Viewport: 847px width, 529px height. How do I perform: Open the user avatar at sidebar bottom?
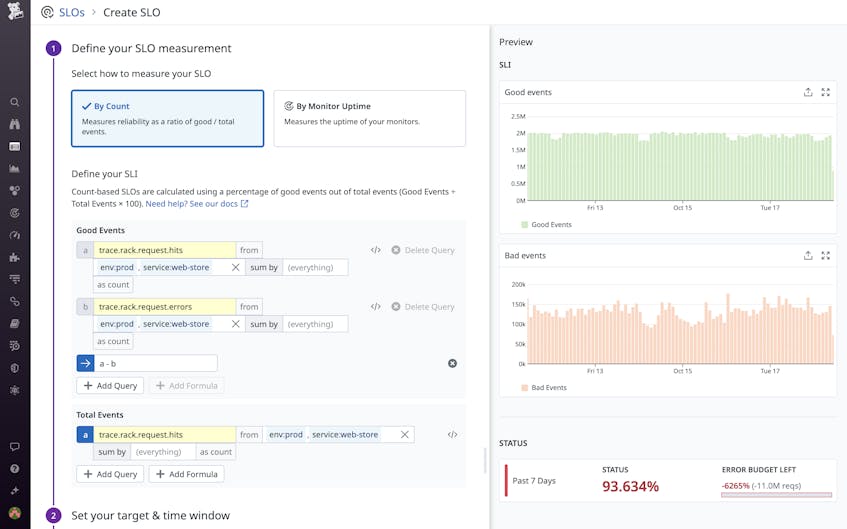(x=15, y=513)
